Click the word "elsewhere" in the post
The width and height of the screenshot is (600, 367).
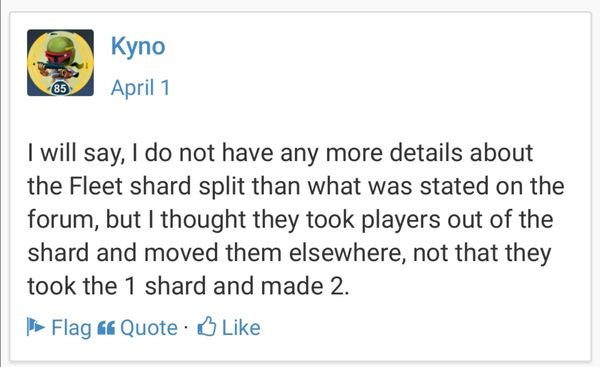tap(346, 253)
